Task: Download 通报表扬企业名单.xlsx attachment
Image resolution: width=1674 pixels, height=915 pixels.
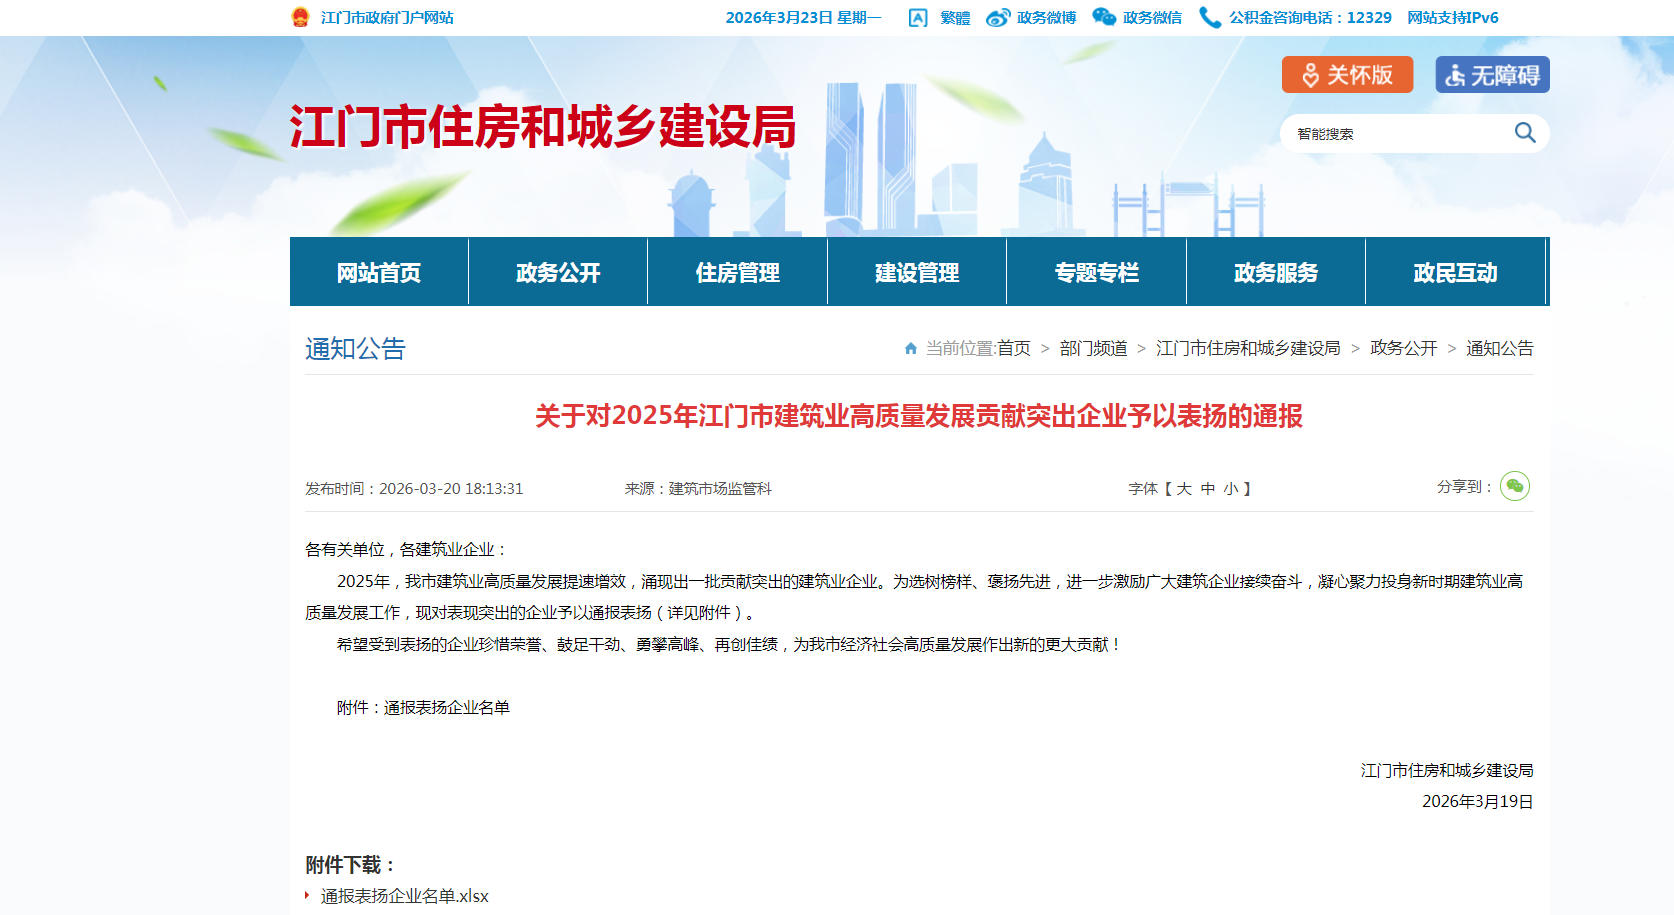Action: coord(404,896)
